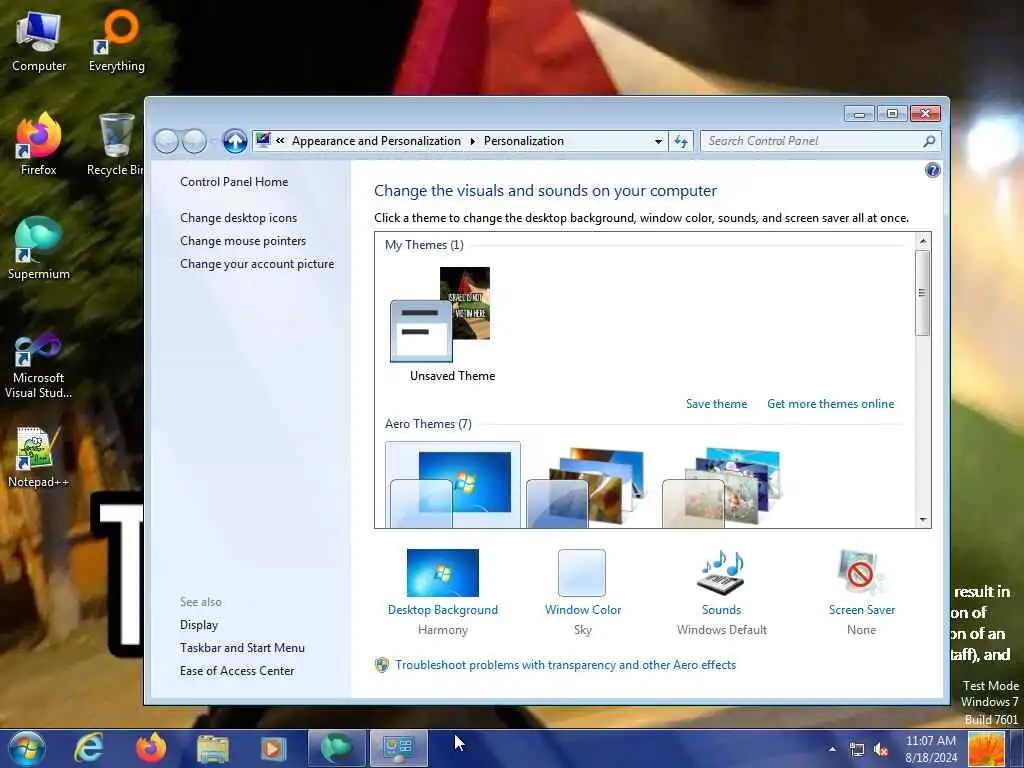Click the muted volume tray icon
1024x768 pixels.
click(881, 750)
